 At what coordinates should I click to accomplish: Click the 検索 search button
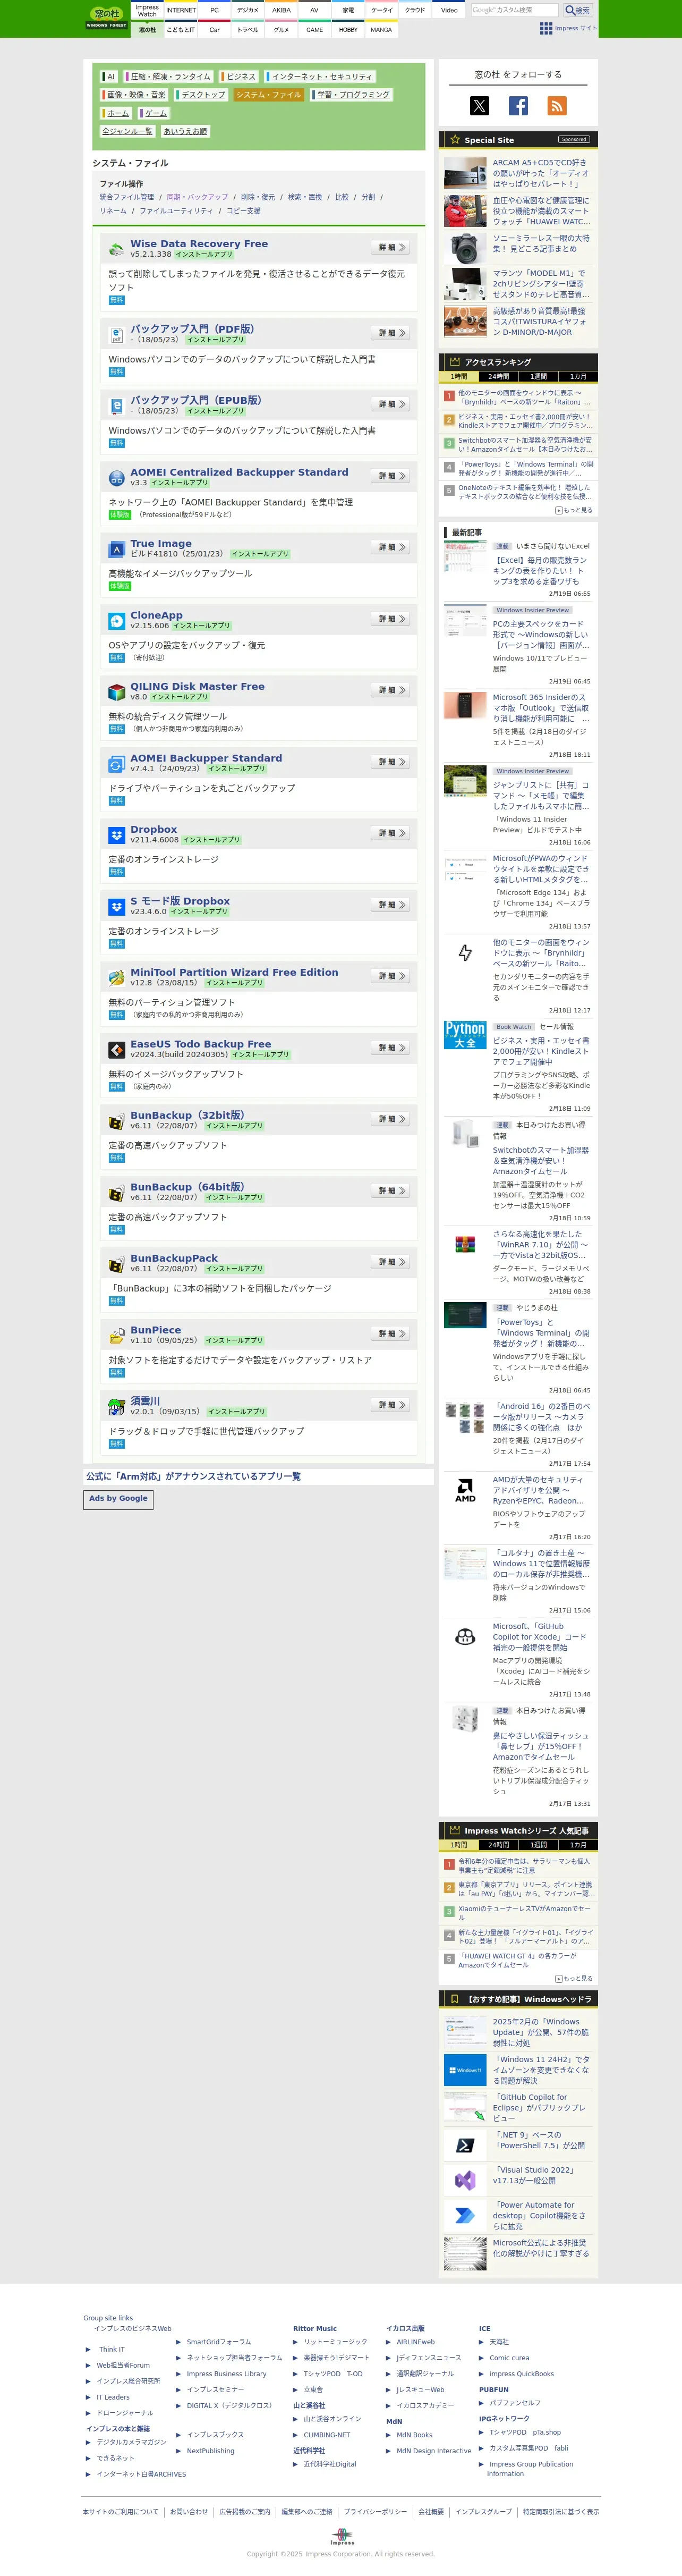point(577,10)
